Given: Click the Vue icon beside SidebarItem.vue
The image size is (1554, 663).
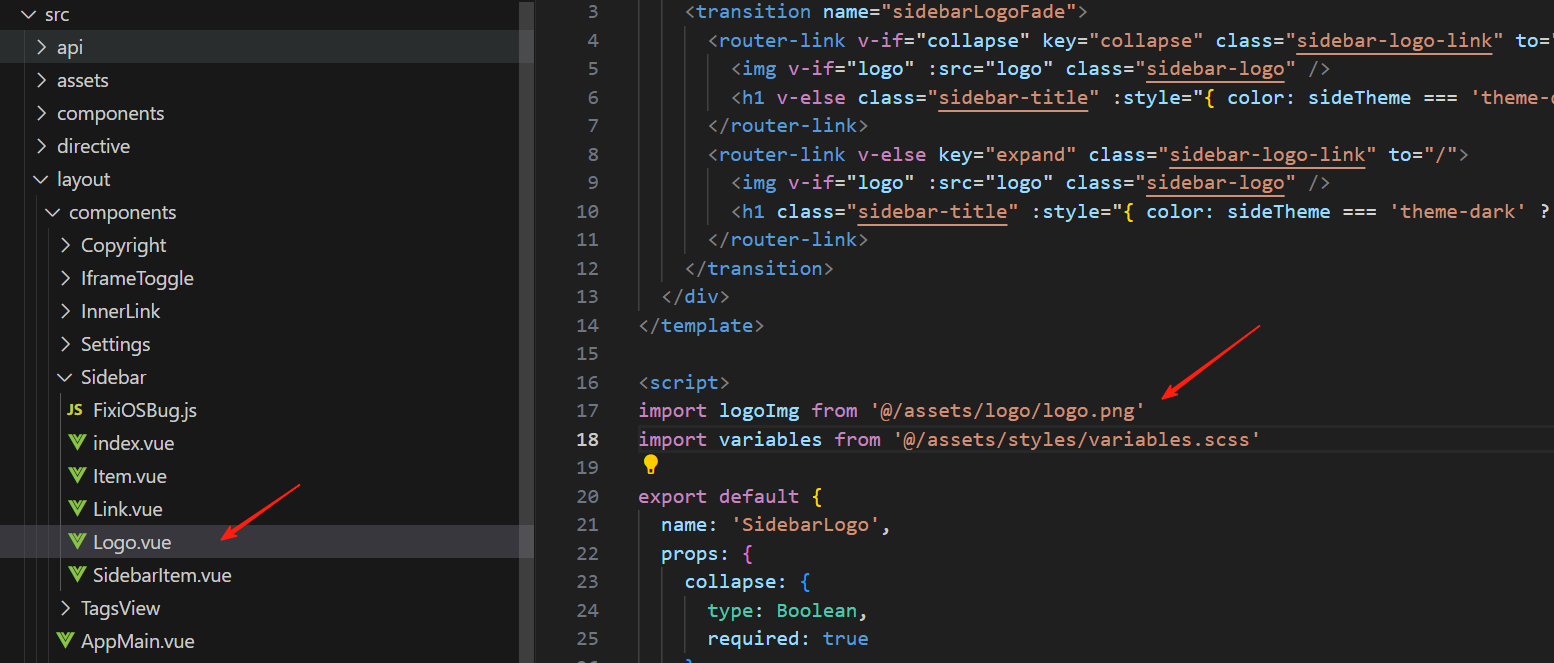Looking at the screenshot, I should pos(77,575).
